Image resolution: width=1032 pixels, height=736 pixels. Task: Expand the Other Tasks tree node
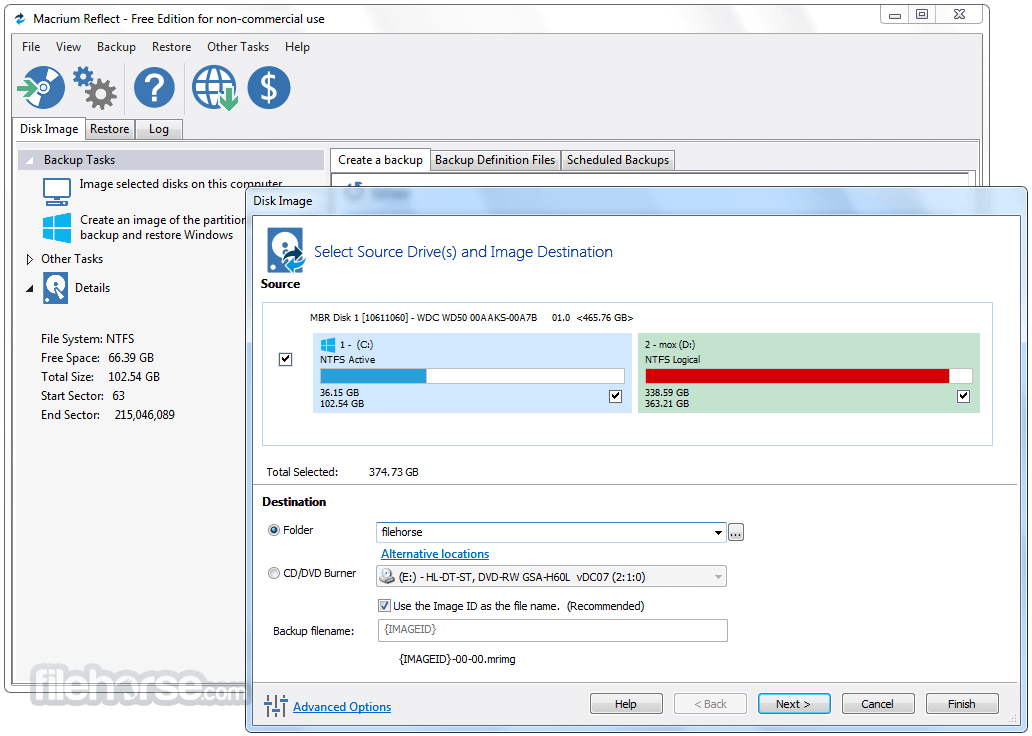pyautogui.click(x=30, y=259)
